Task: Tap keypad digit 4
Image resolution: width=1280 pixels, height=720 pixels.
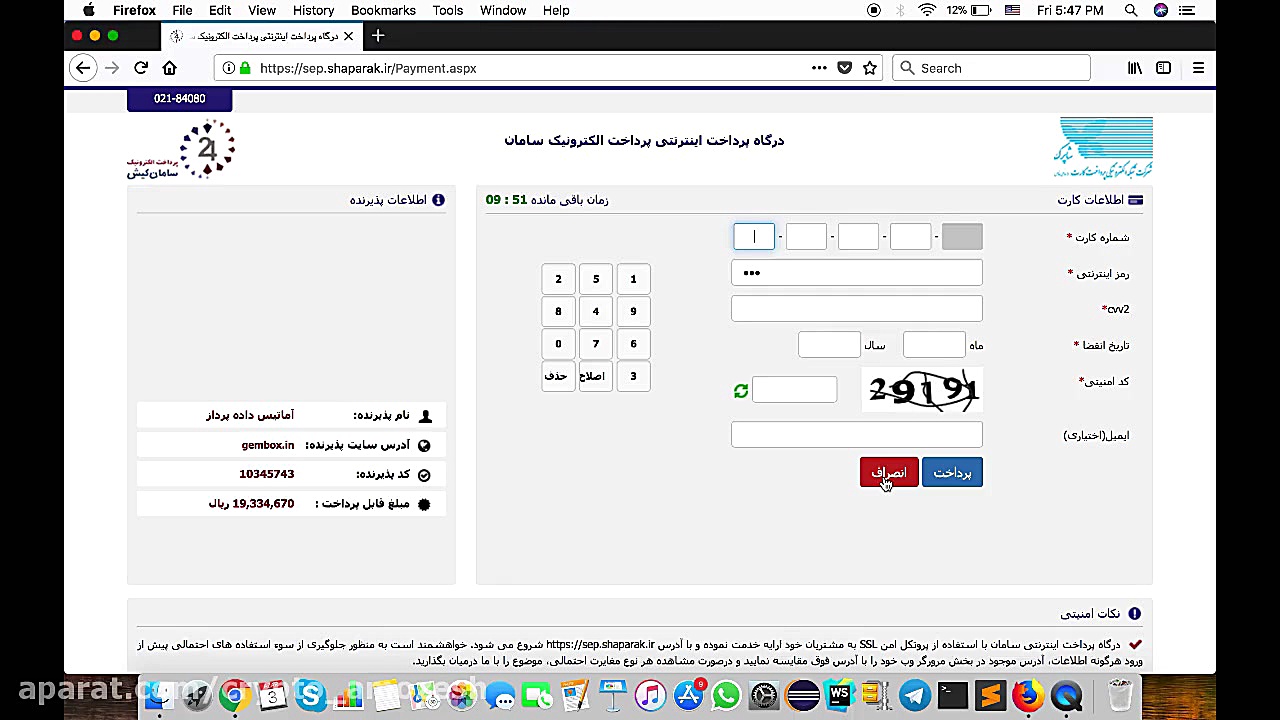Action: [596, 311]
